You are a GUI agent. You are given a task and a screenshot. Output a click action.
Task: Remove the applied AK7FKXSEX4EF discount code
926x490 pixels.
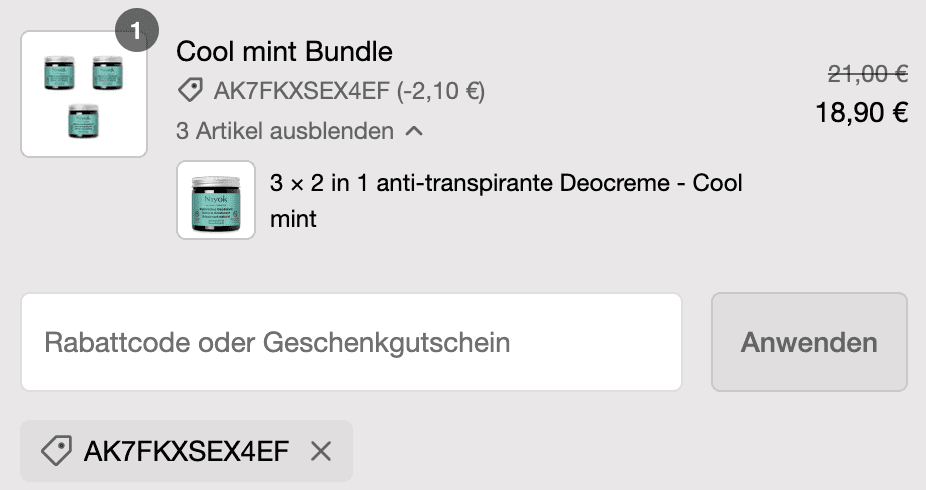tap(320, 452)
